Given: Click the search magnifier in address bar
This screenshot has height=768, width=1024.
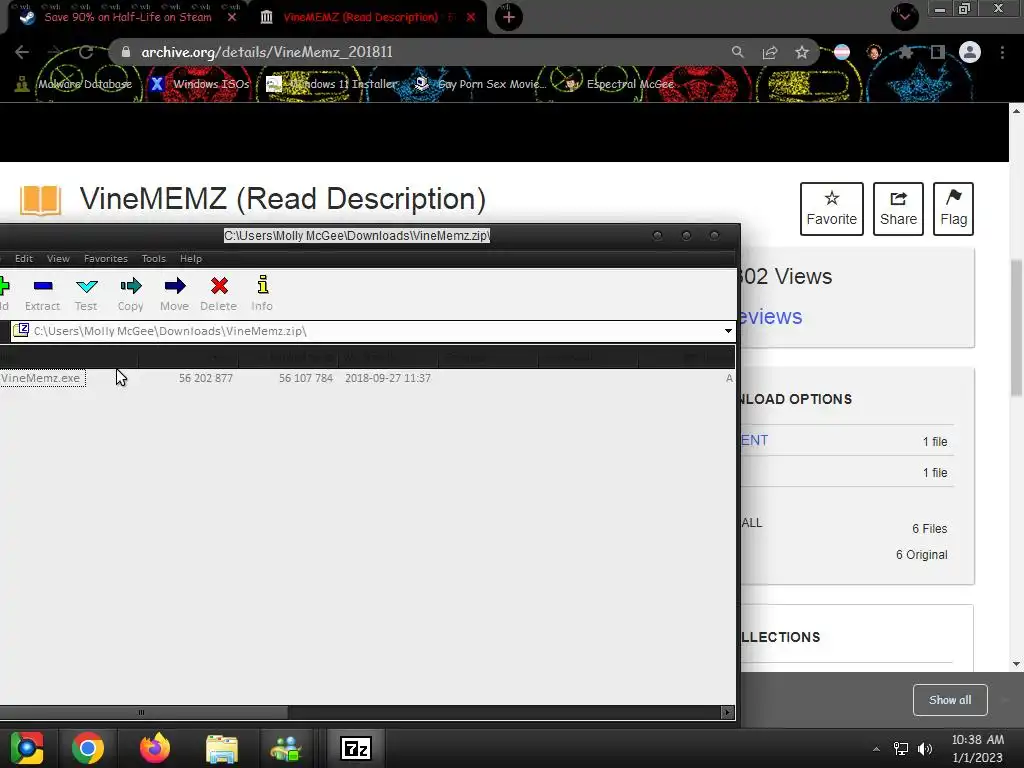Looking at the screenshot, I should click(x=737, y=52).
